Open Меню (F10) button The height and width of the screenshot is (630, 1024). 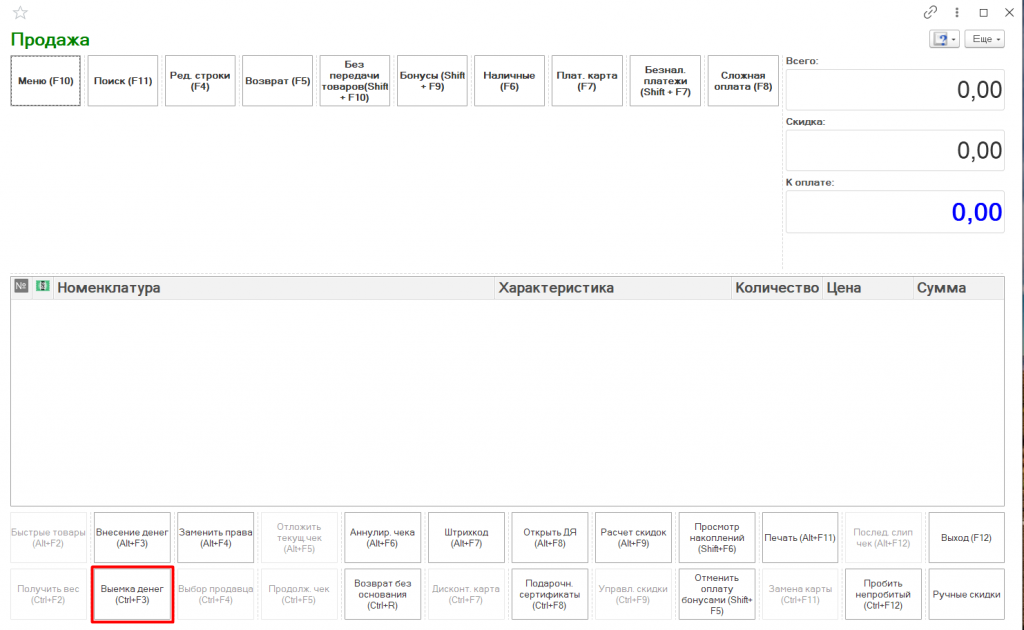[x=46, y=81]
